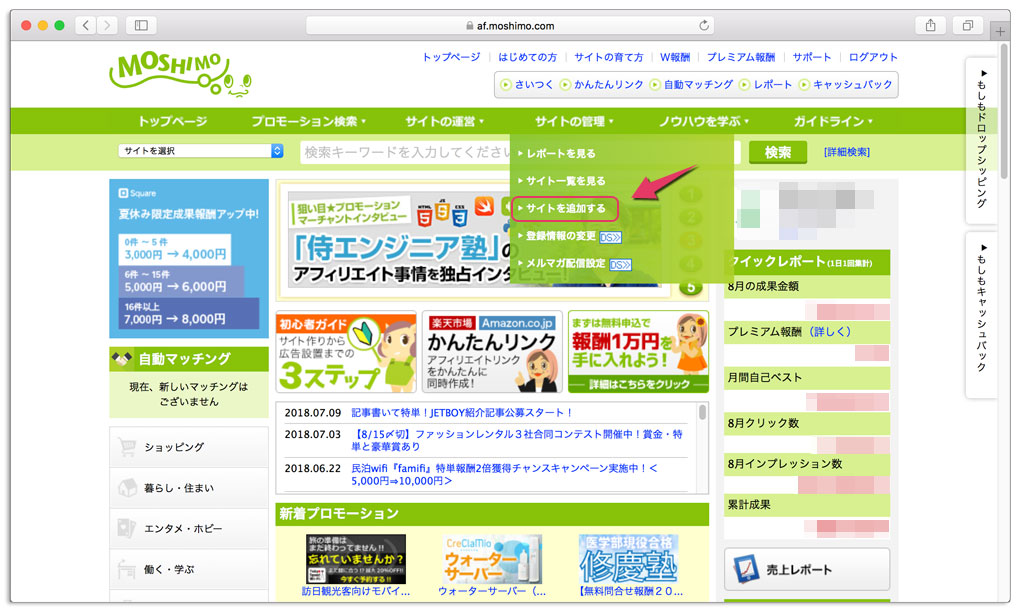Select the 自動マッチング quick access icon
The width and height of the screenshot is (1020, 612).
[654, 85]
